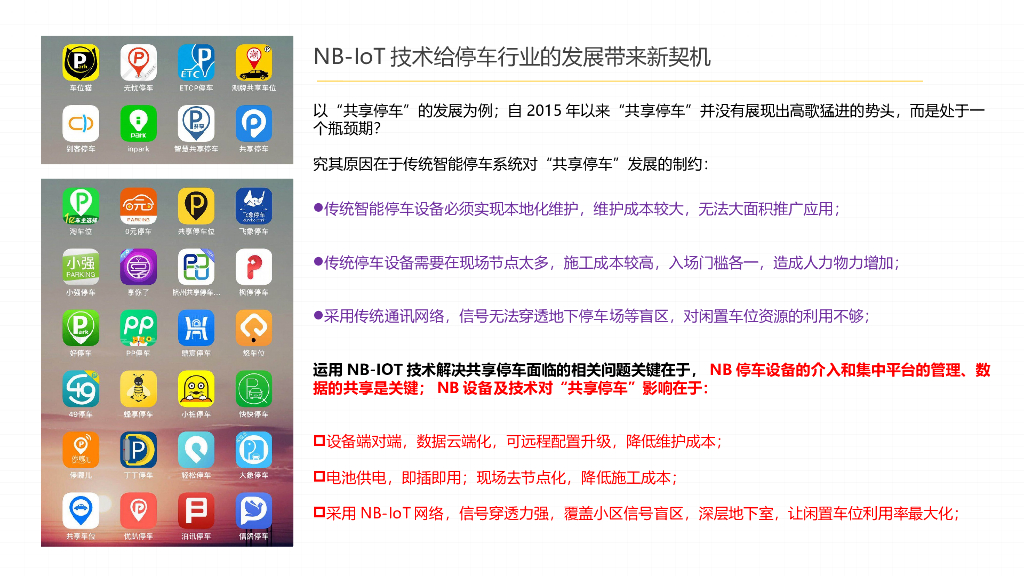Click the line "究其原因在于传统智能停车系统"
Image resolution: width=1024 pixels, height=576 pixels.
pos(511,164)
